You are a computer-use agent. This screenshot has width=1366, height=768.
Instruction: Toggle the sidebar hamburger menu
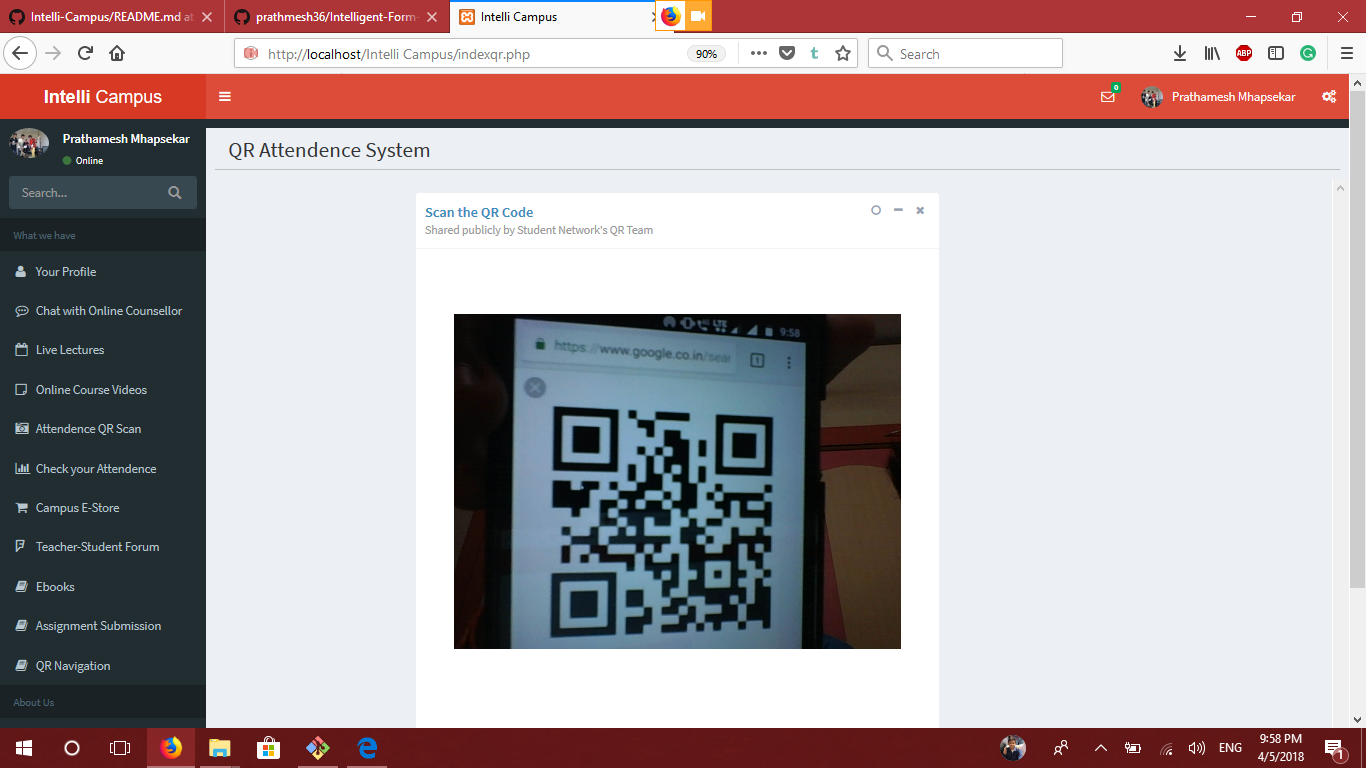pos(225,97)
